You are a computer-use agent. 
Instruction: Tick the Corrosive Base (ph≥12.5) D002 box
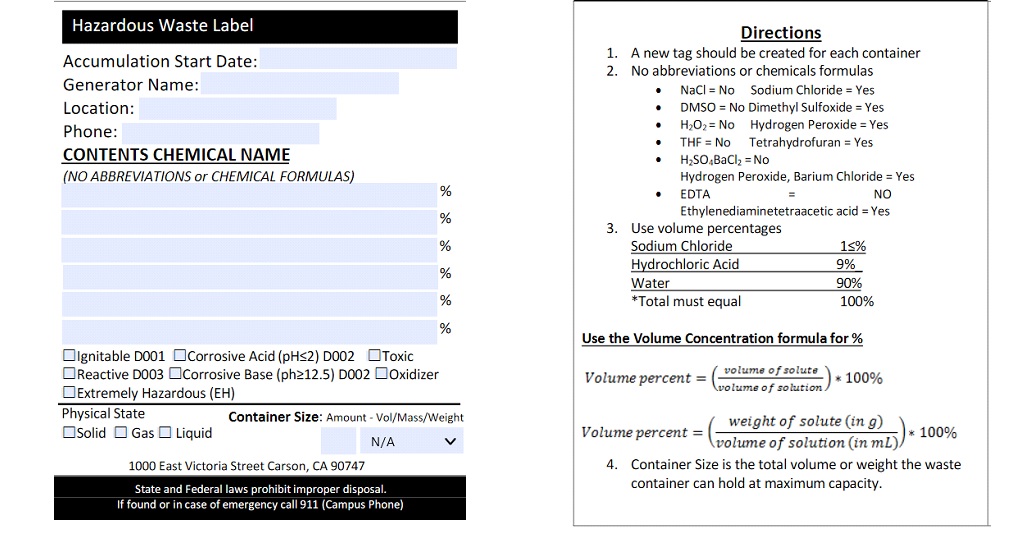175,373
